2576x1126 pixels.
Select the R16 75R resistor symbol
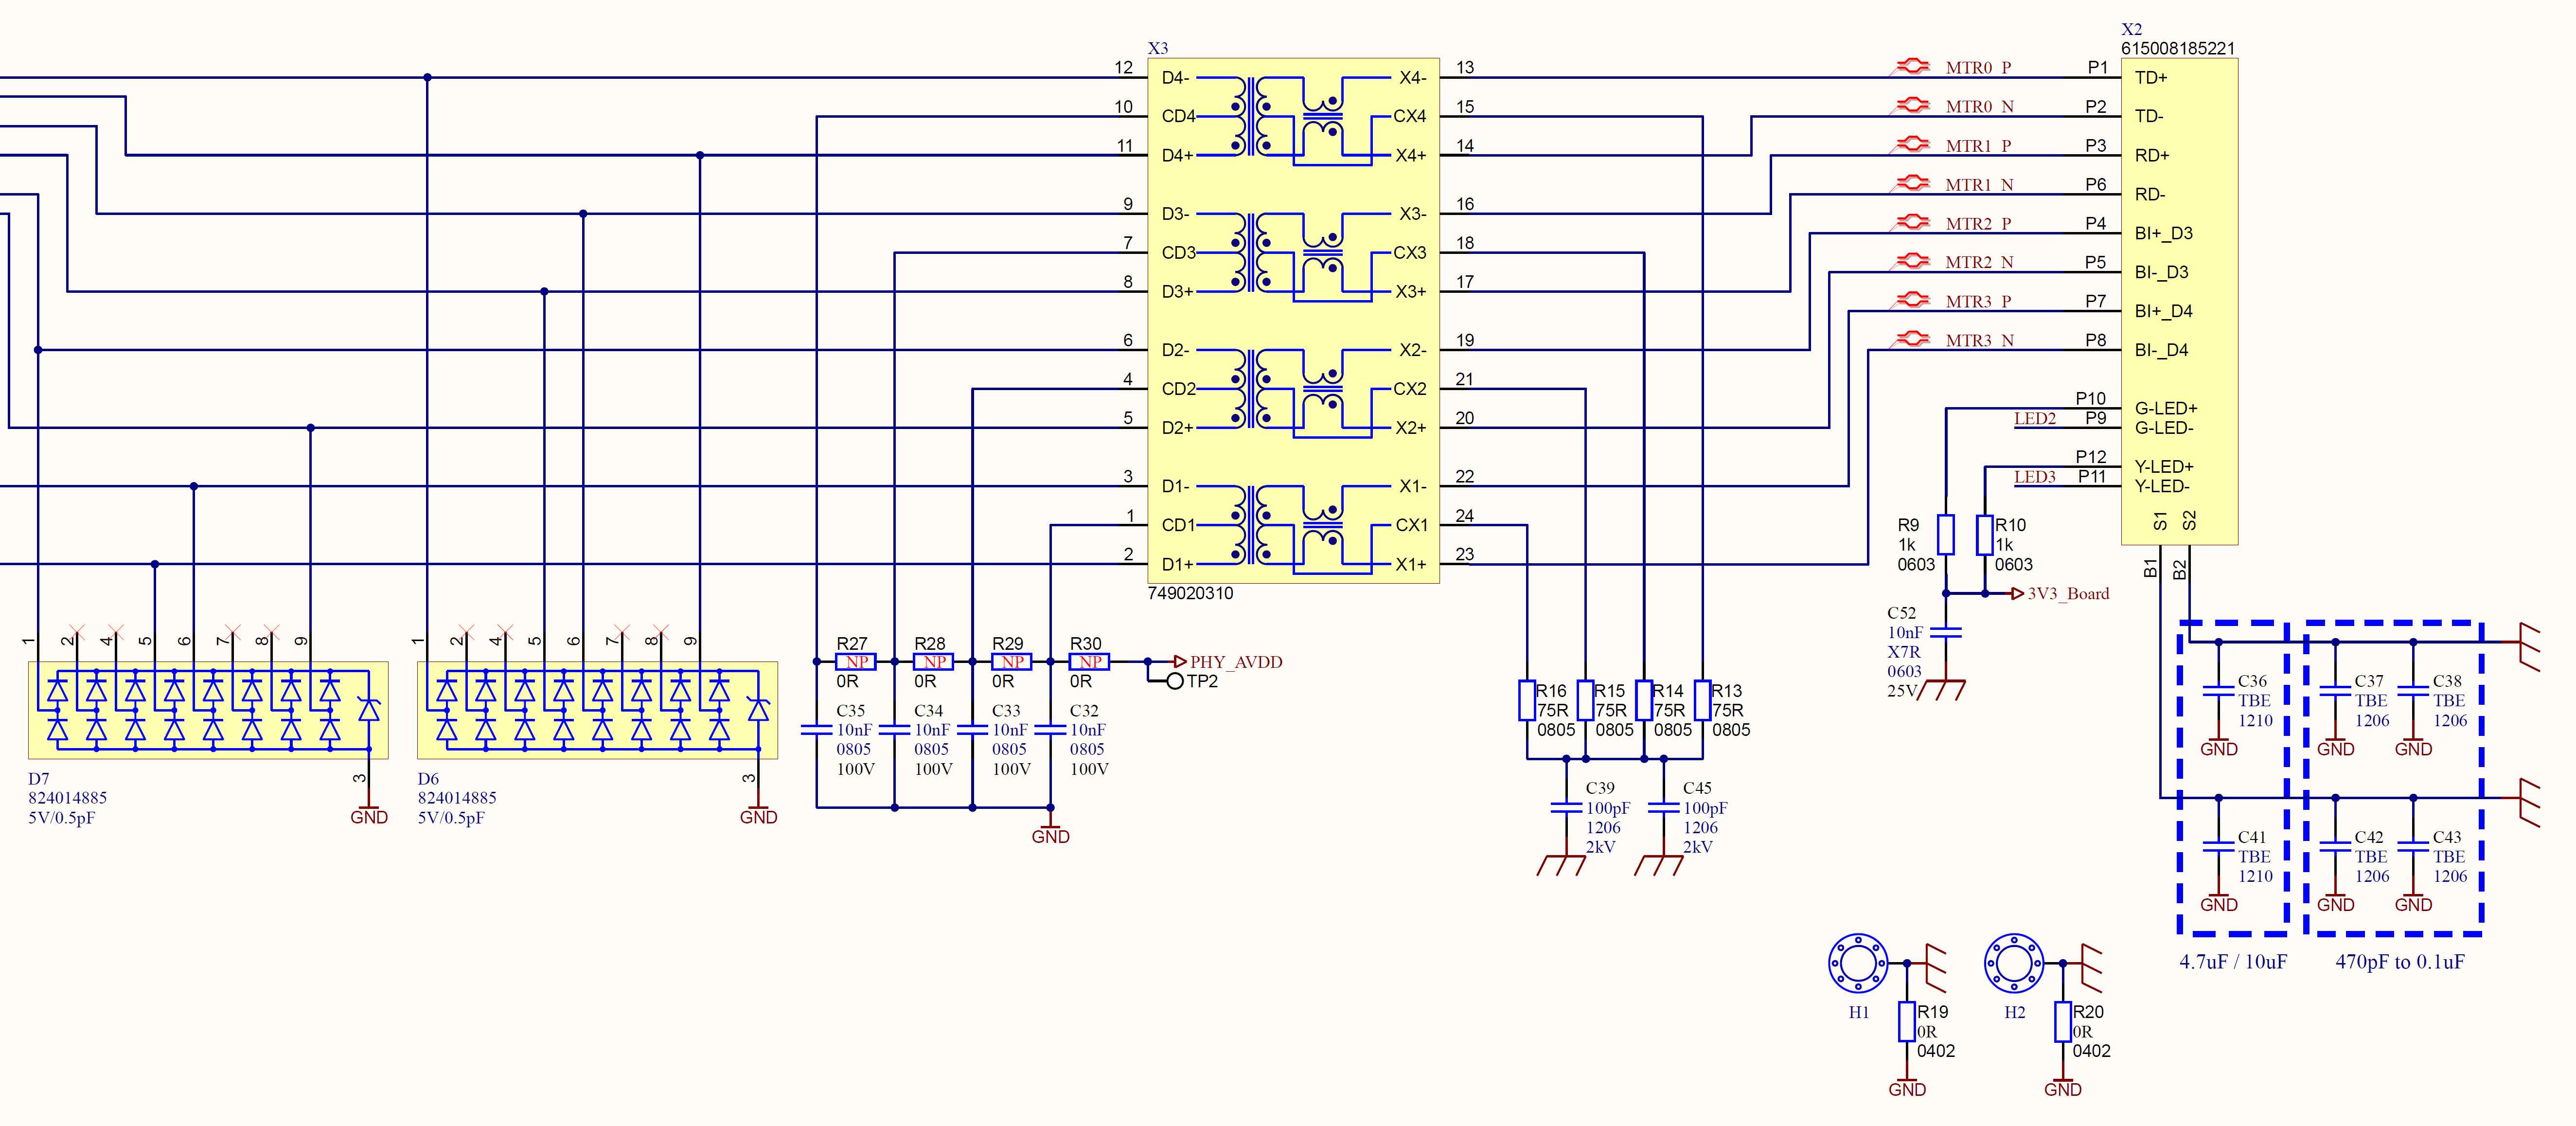click(1527, 700)
